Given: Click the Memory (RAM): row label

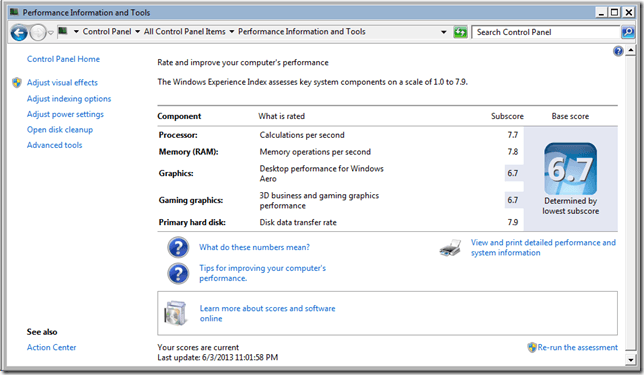Looking at the screenshot, I should click(x=189, y=152).
